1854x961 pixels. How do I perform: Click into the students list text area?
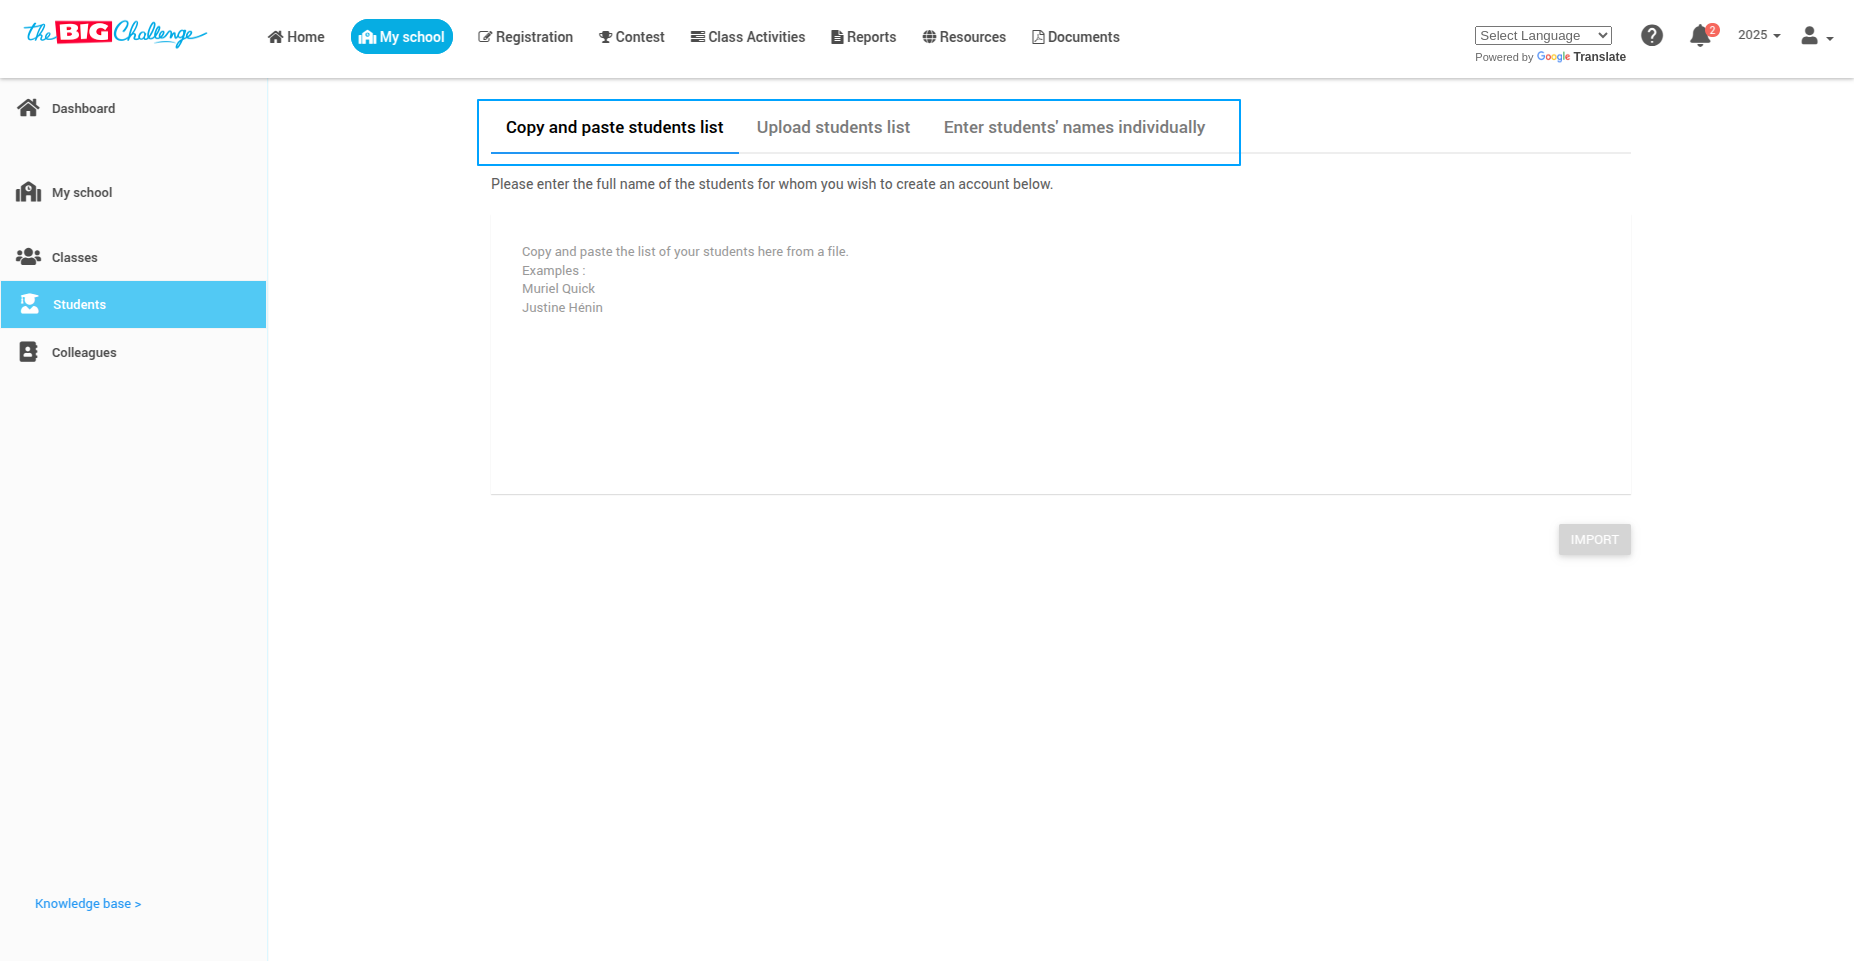coord(1060,355)
